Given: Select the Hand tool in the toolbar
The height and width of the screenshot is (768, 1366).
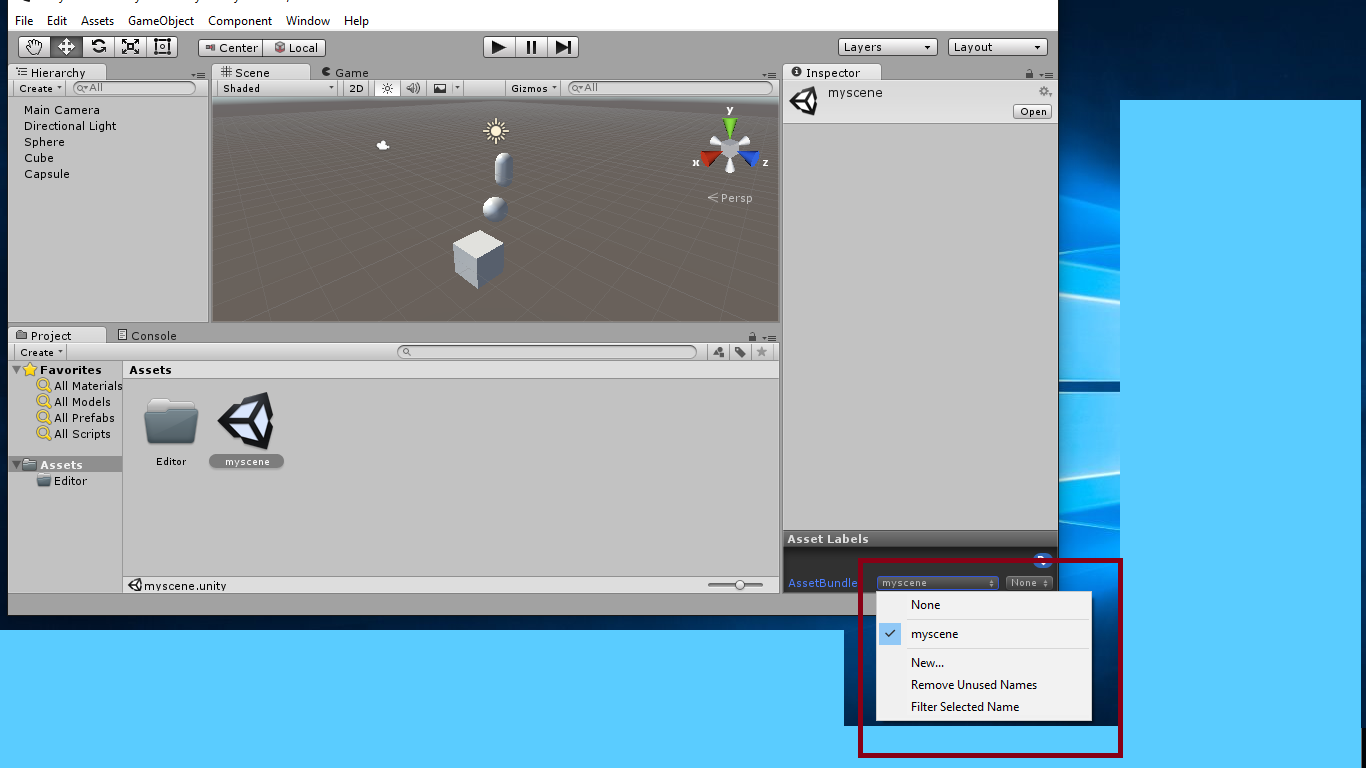Looking at the screenshot, I should click(x=33, y=46).
